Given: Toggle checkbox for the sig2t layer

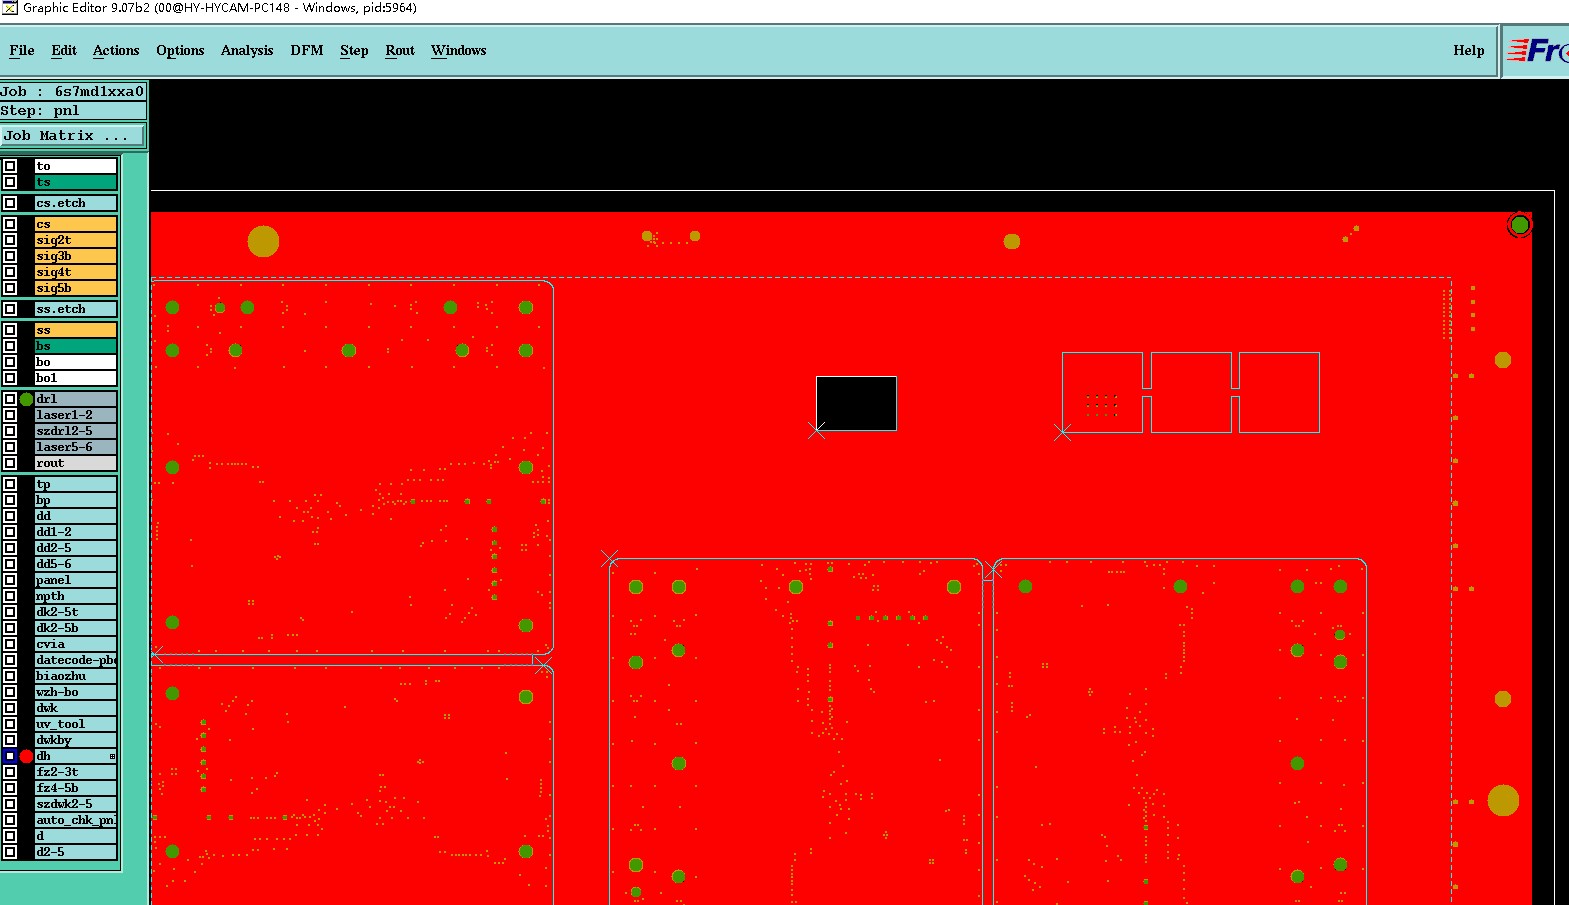Looking at the screenshot, I should [10, 240].
